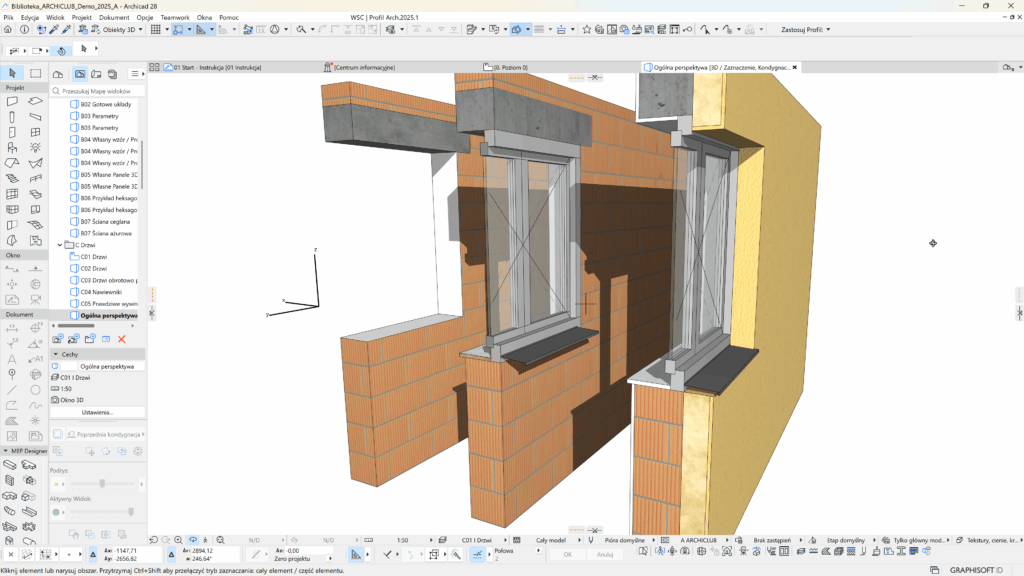Adjust the Podrys slider
1024x576 pixels.
coord(102,484)
